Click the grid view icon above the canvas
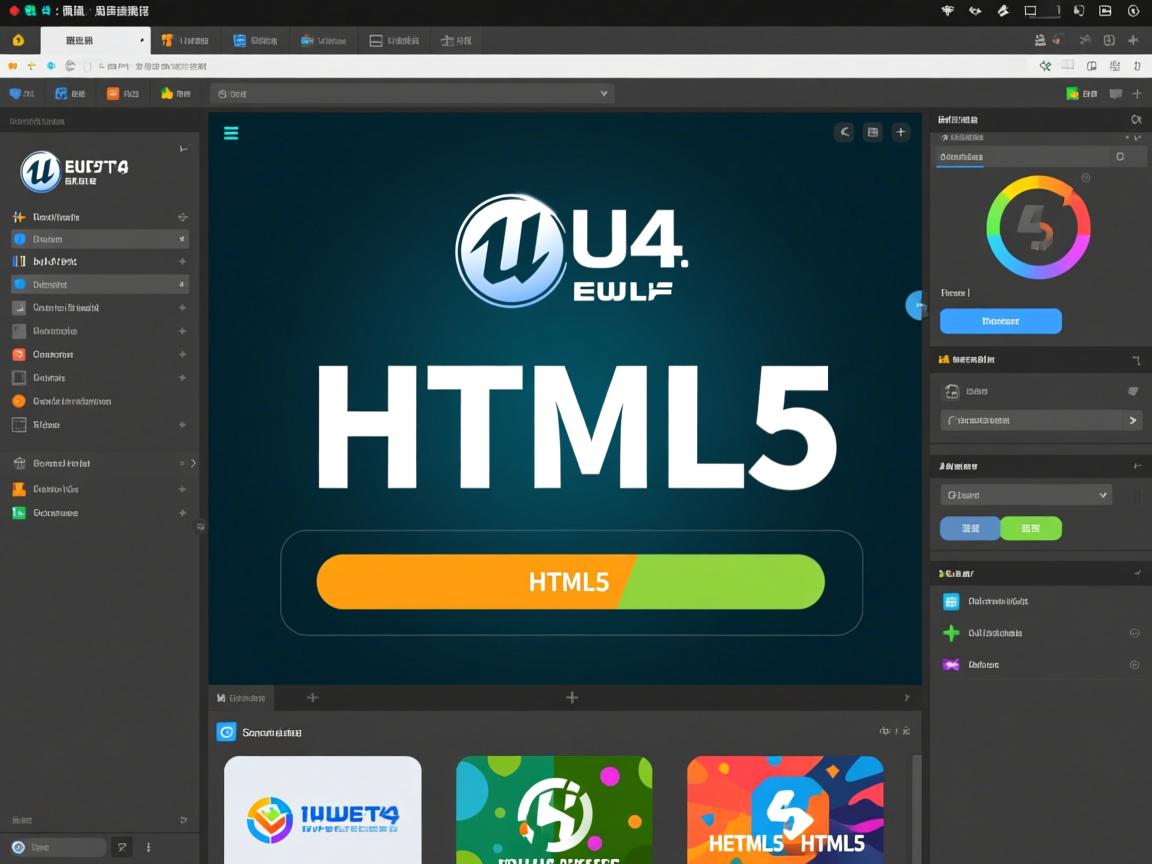1152x864 pixels. [871, 131]
